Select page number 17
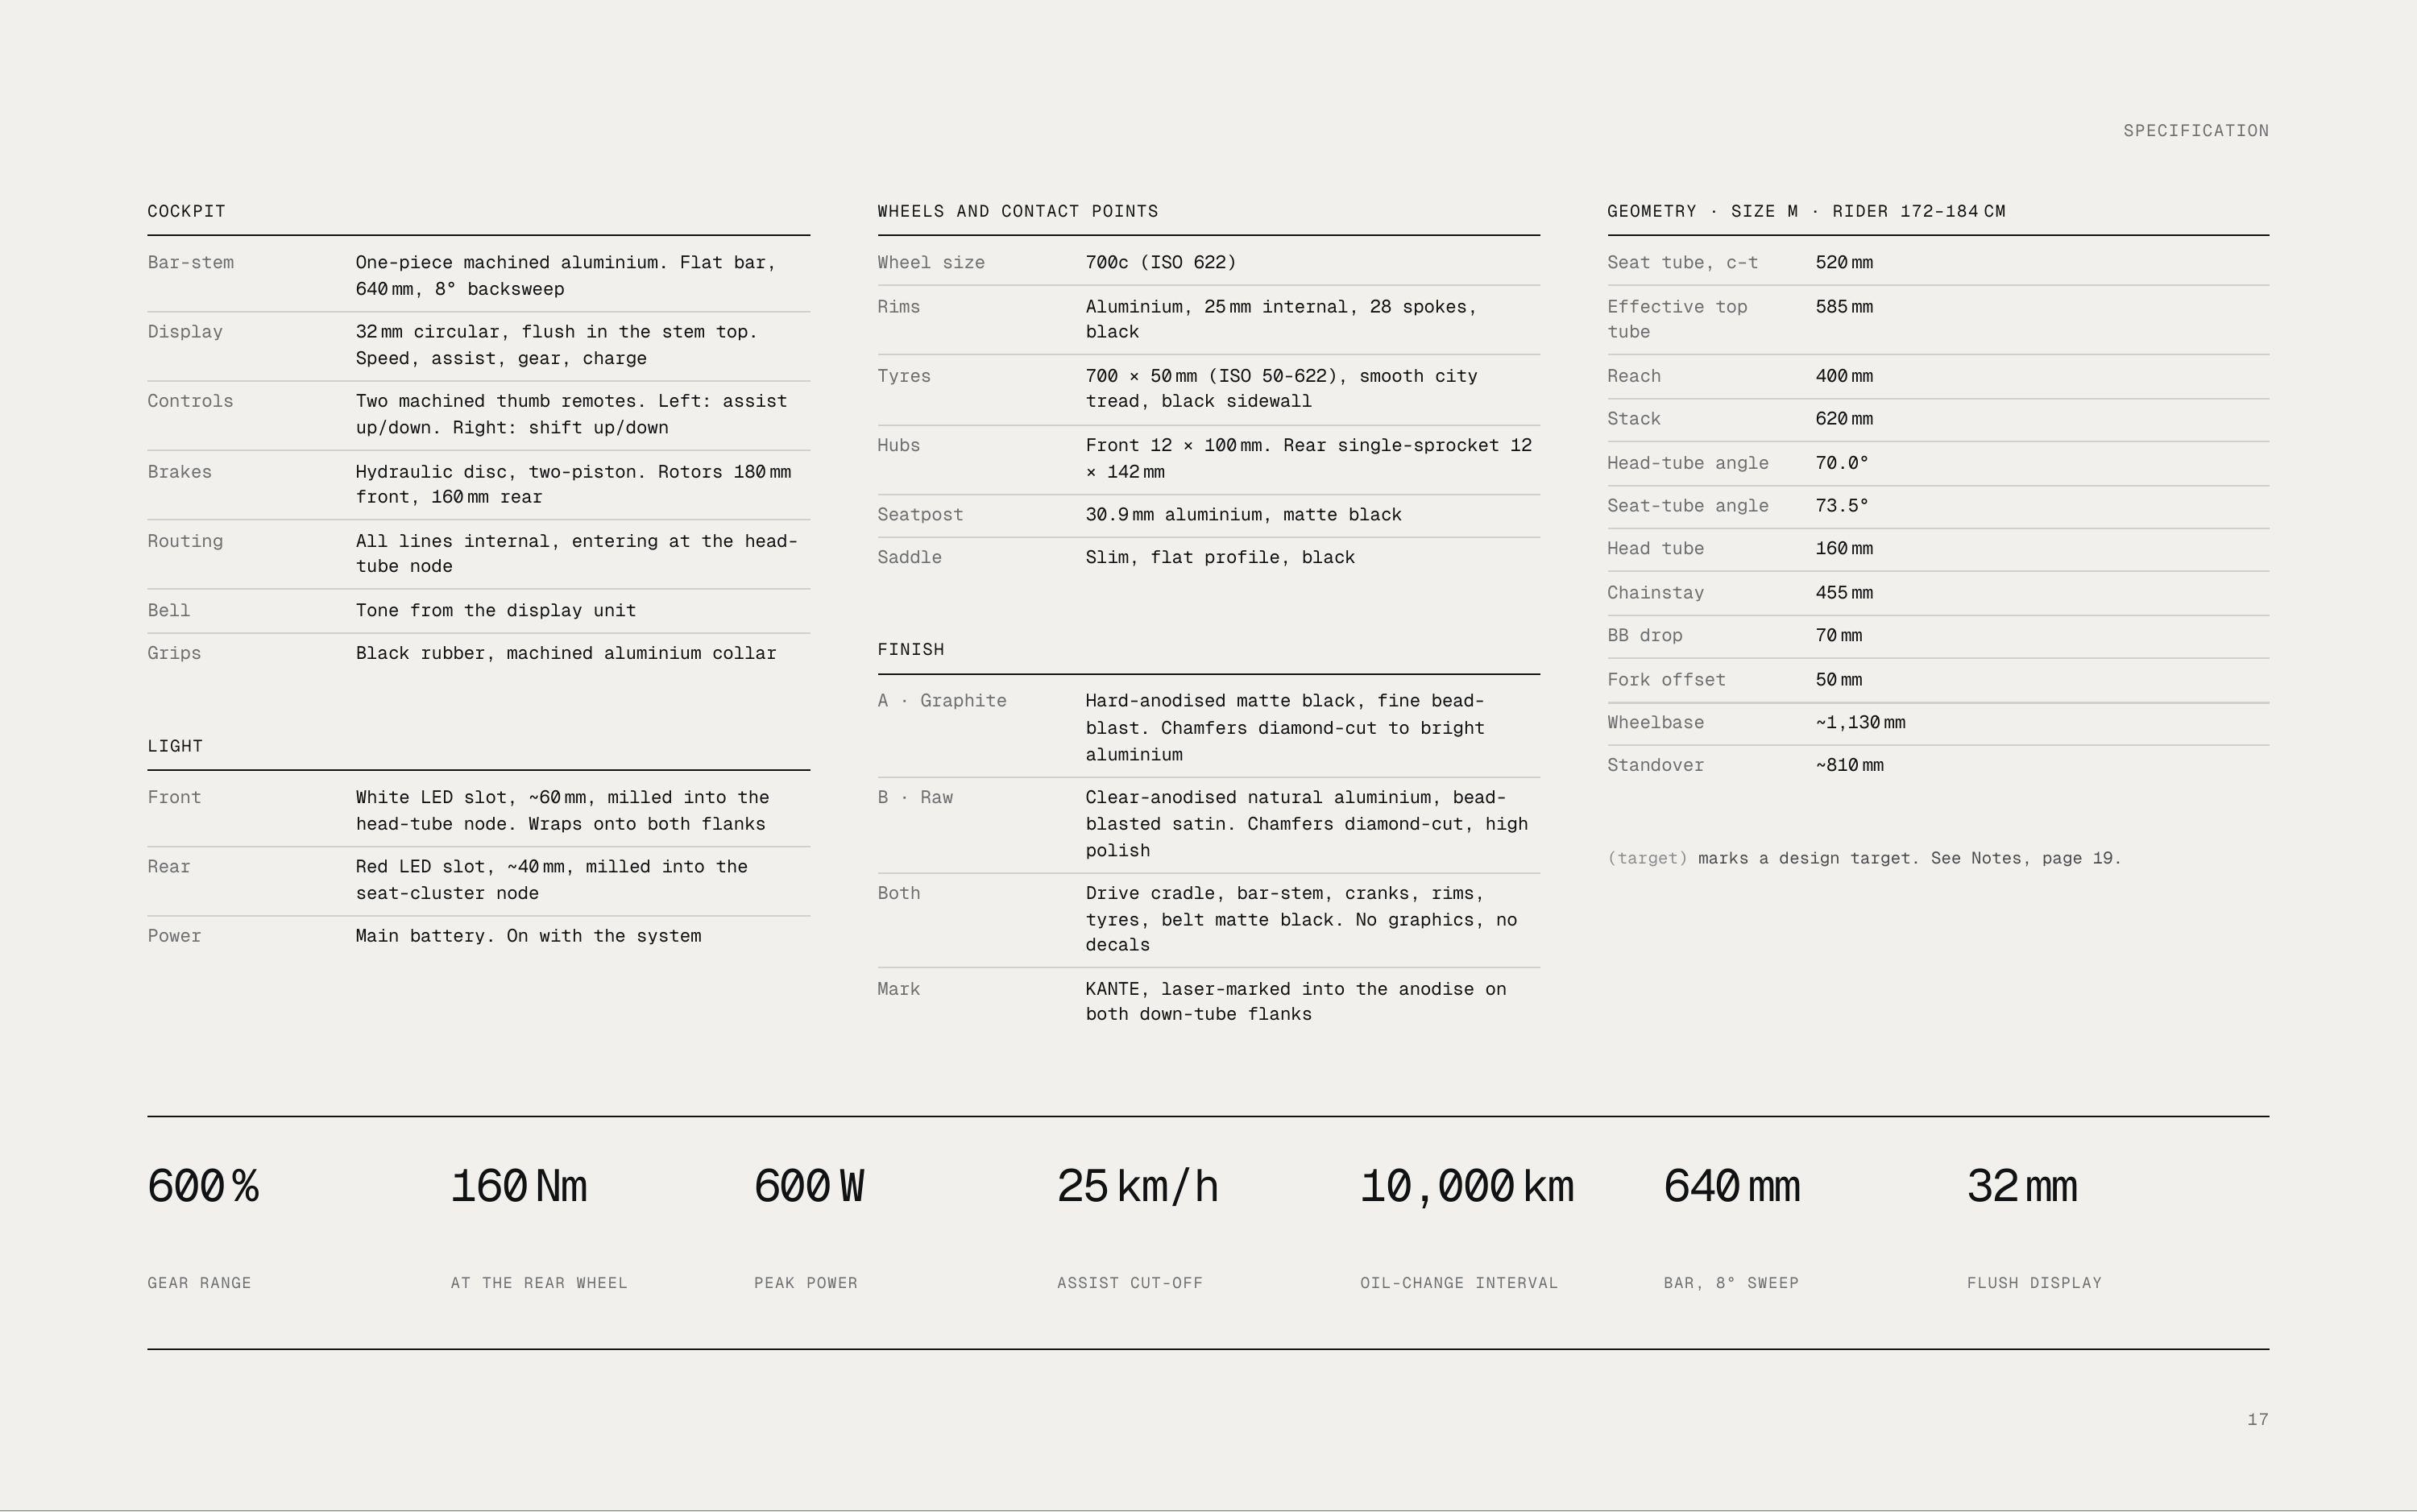Screen dimensions: 2417x1512 click(2258, 1420)
